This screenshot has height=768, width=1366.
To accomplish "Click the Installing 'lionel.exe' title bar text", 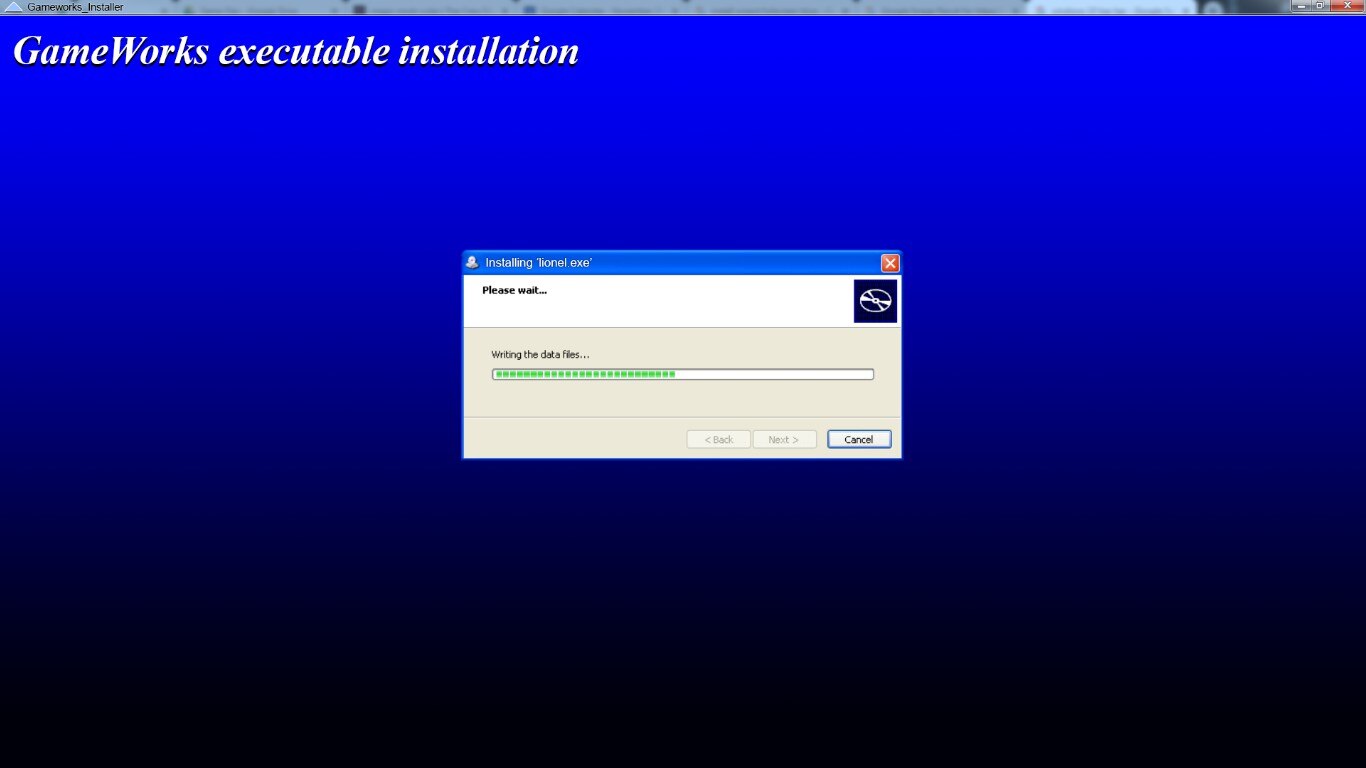I will (539, 263).
